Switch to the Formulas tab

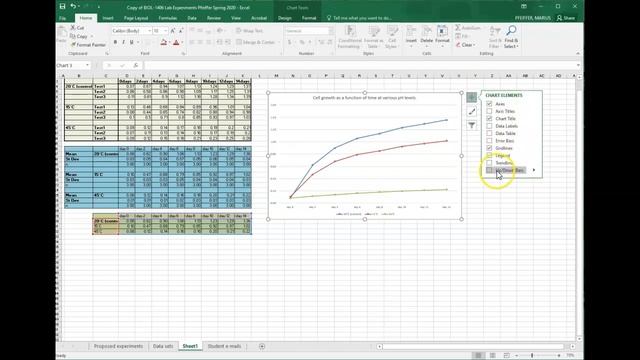tap(168, 18)
